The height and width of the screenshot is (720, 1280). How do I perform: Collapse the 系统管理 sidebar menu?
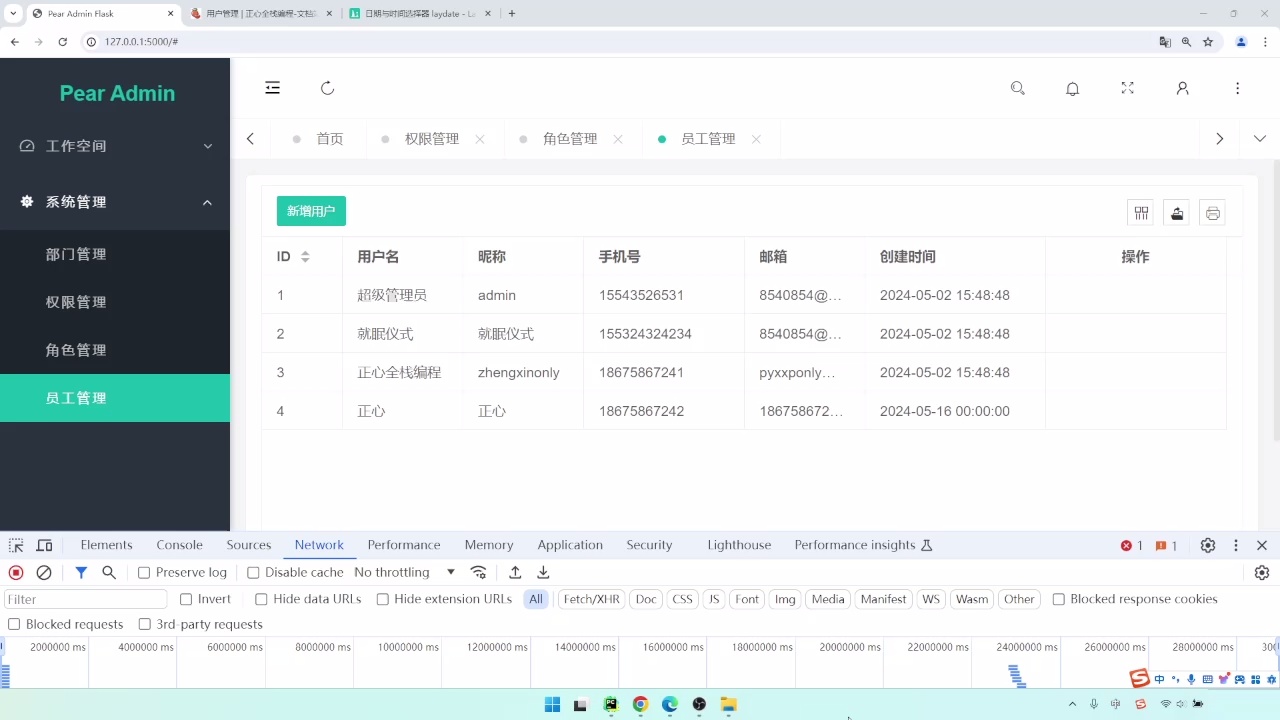click(x=115, y=201)
